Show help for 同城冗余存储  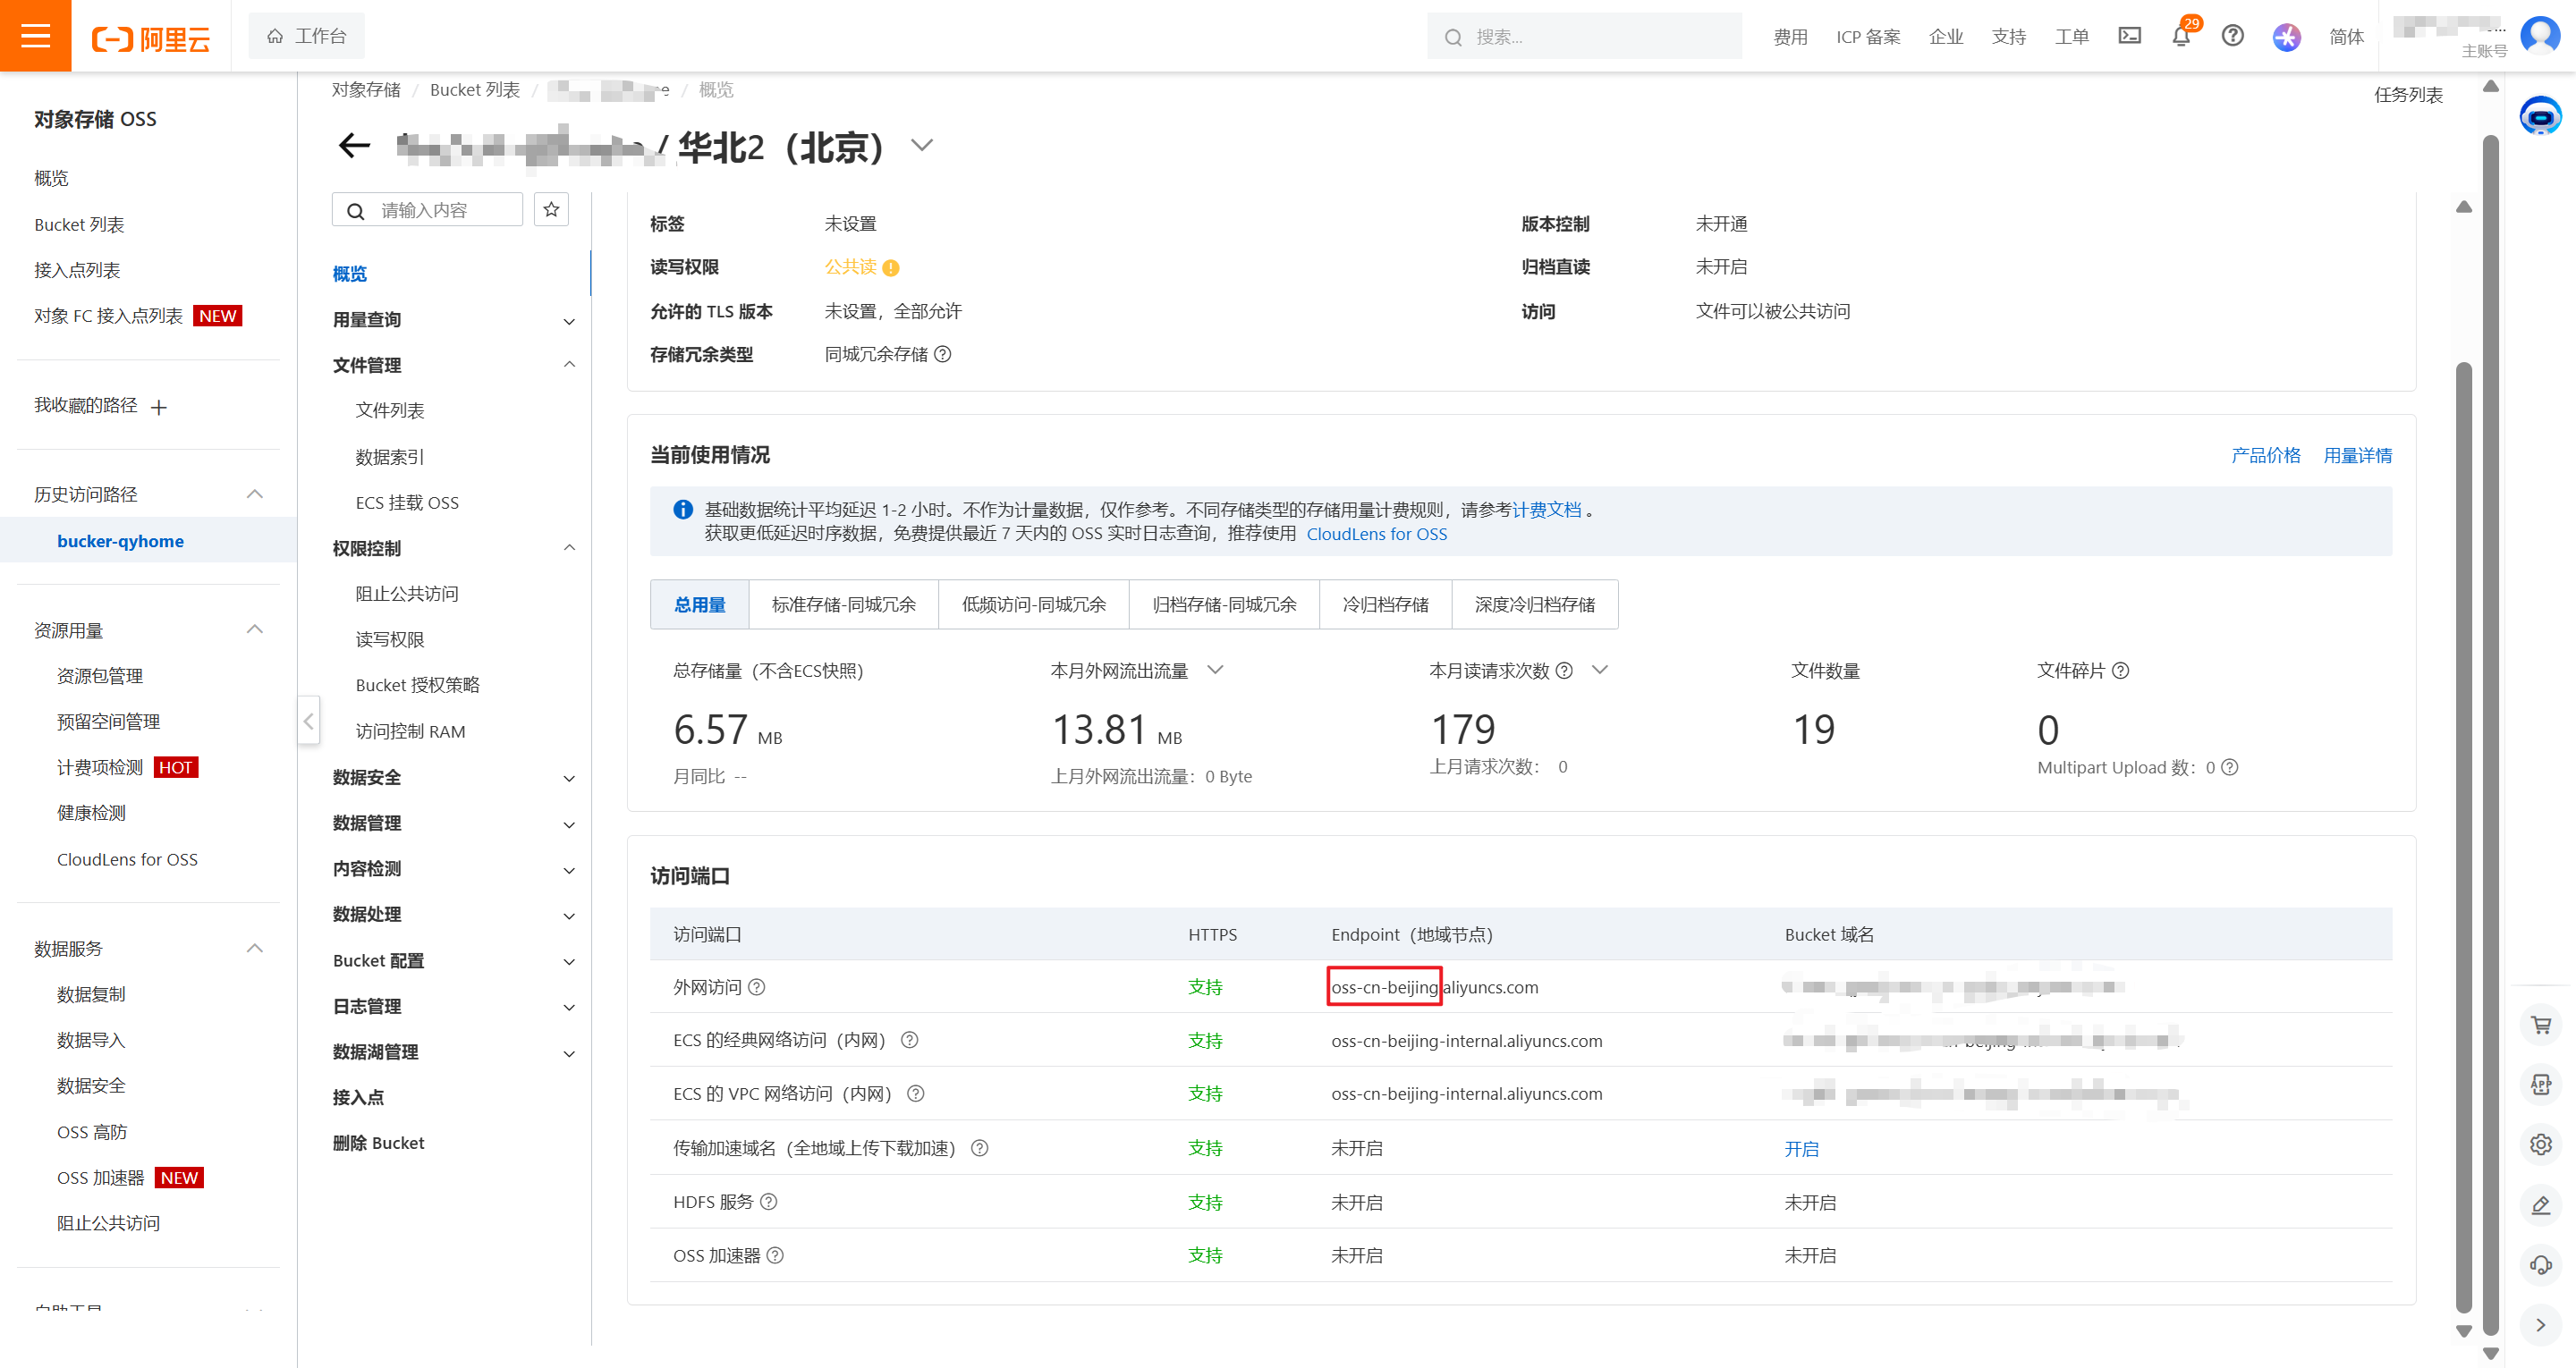coord(942,354)
